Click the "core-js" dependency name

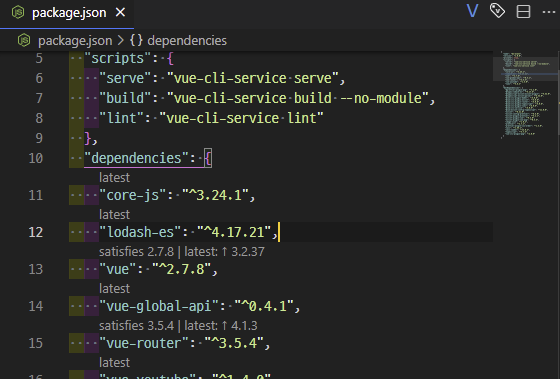(x=132, y=195)
